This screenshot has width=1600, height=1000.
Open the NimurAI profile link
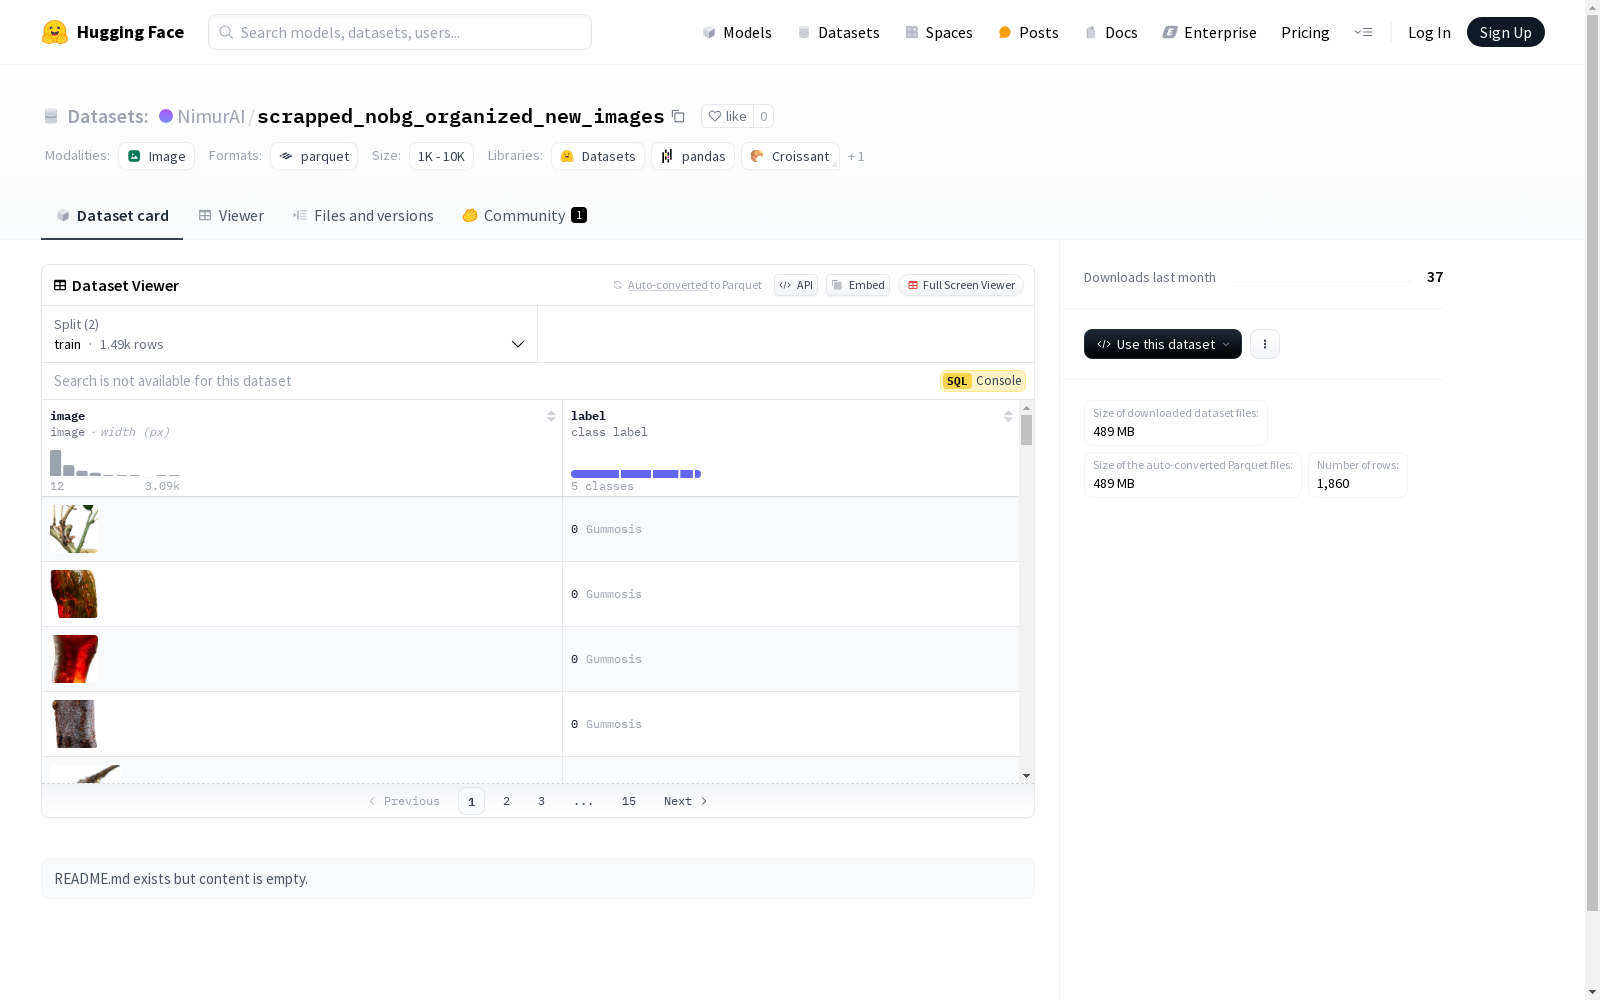tap(211, 116)
